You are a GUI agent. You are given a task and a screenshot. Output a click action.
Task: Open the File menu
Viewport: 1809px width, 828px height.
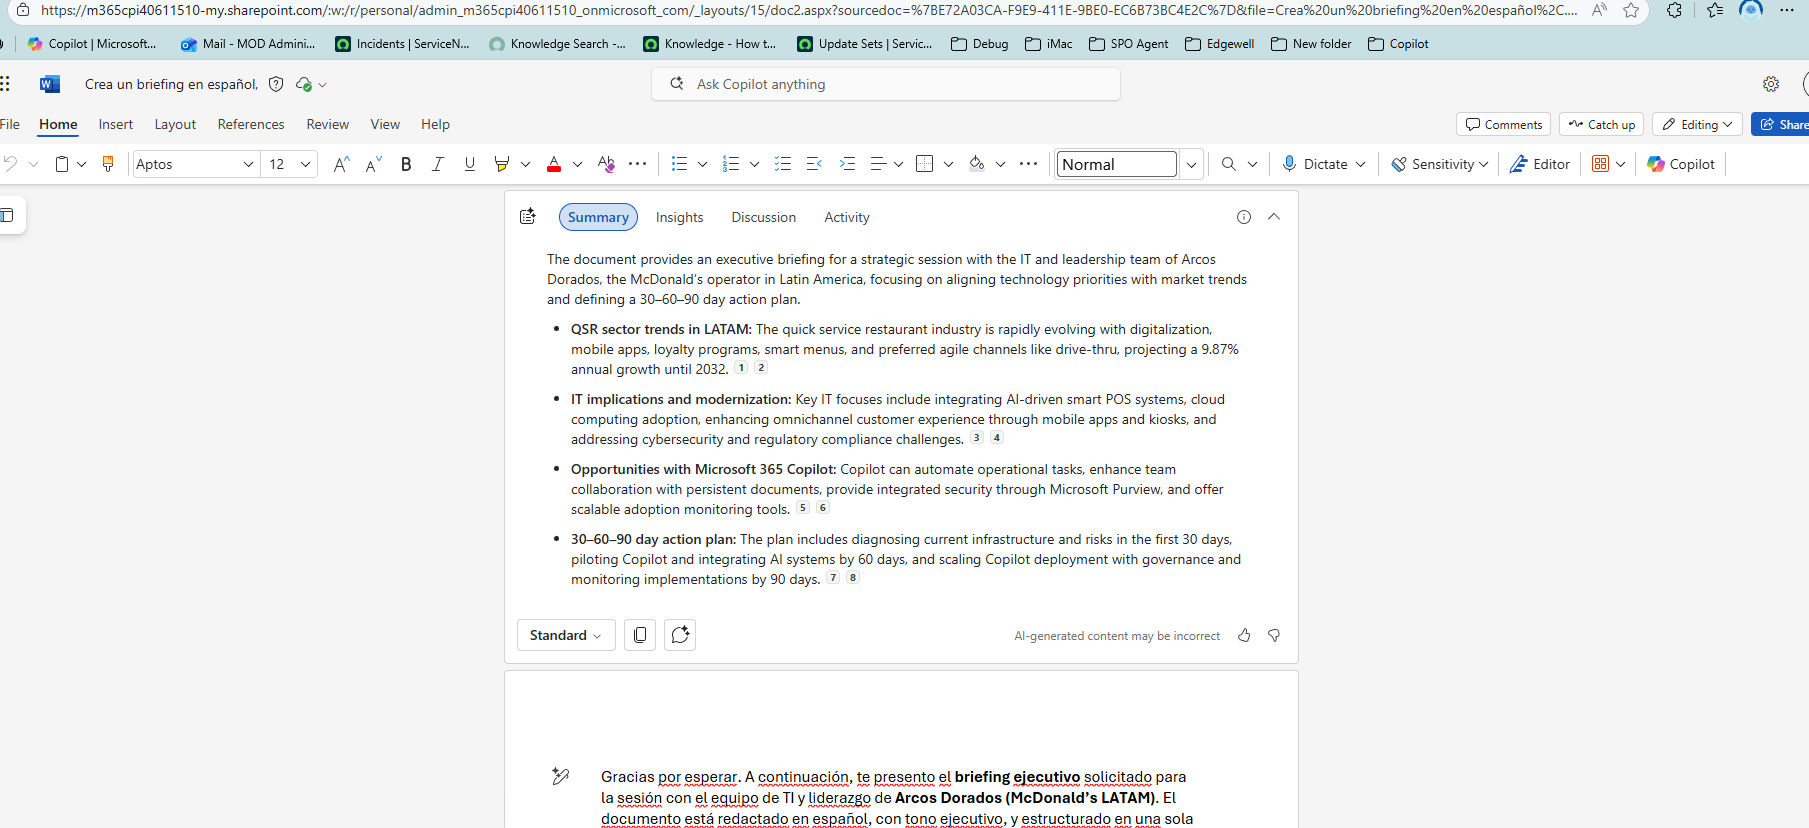[x=10, y=124]
